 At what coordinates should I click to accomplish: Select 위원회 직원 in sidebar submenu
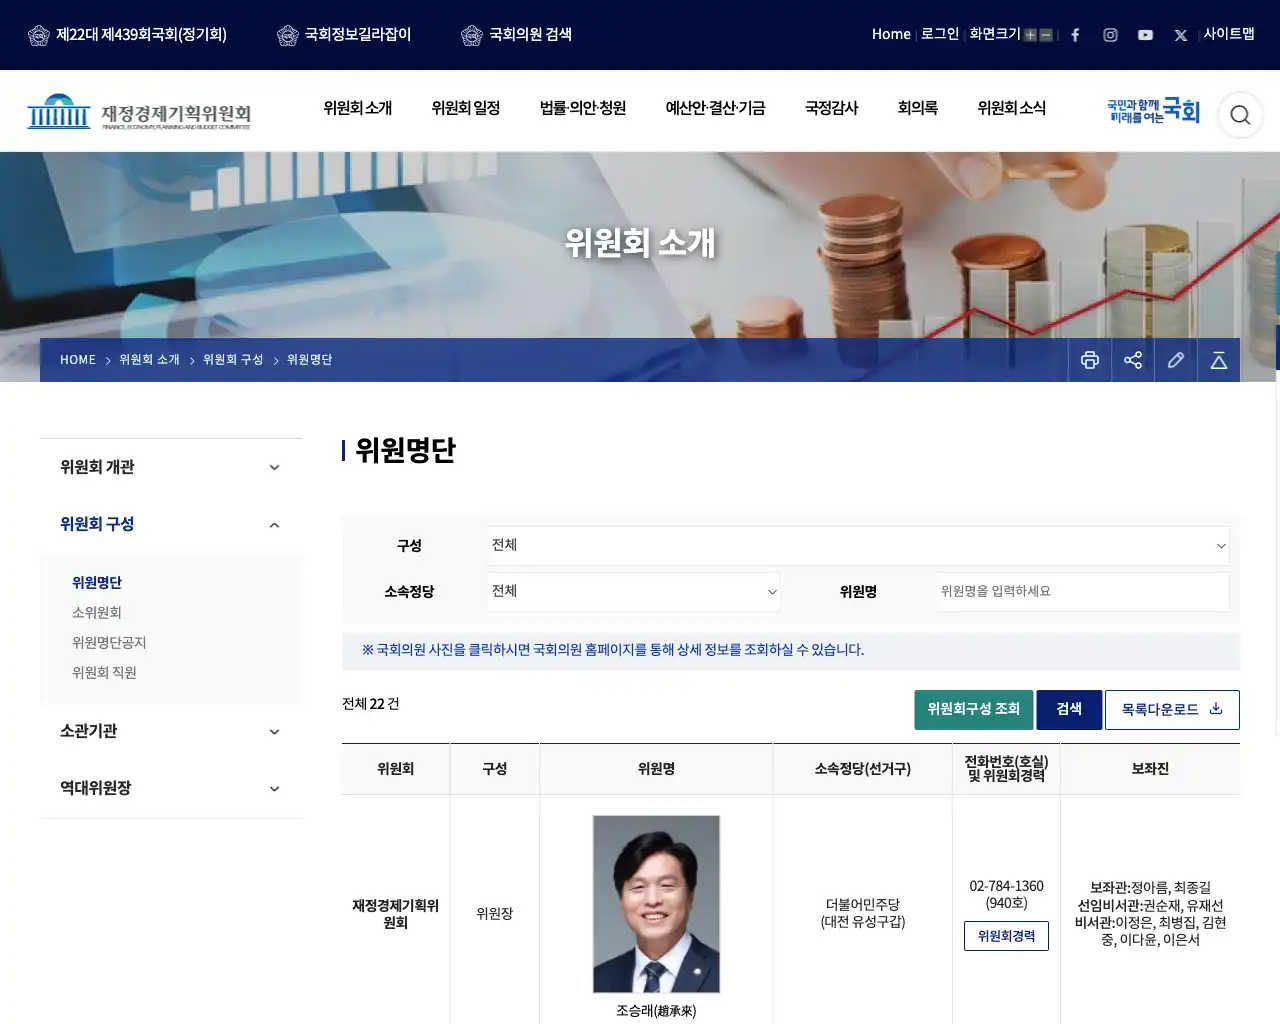click(x=104, y=673)
